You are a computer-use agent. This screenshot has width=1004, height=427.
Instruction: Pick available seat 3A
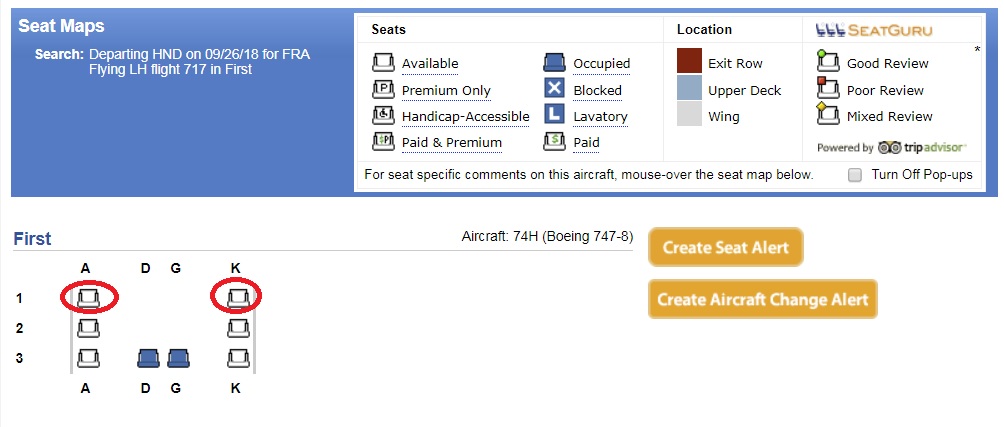tap(88, 358)
